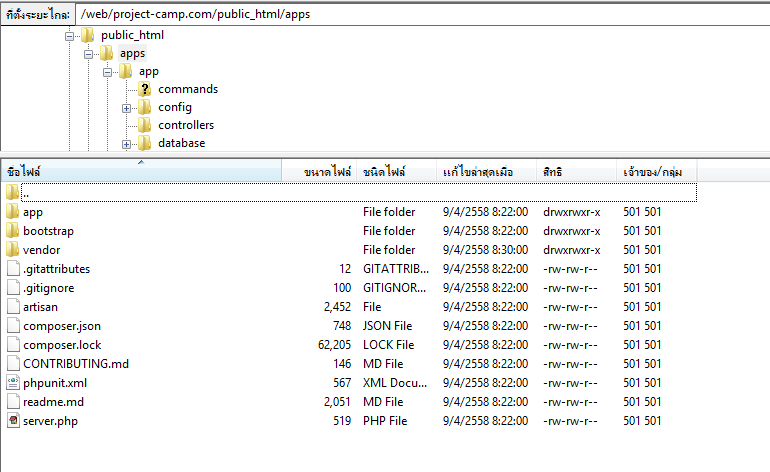This screenshot has width=770, height=472.
Task: Select config label in directory tree
Action: 175,107
